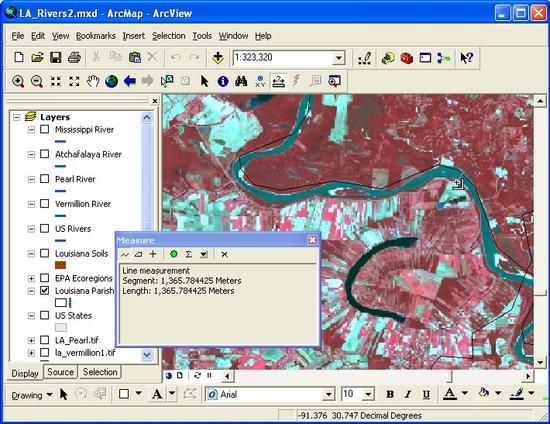550x424 pixels.
Task: Expand the EPA Ecoregions layer
Action: 31,278
